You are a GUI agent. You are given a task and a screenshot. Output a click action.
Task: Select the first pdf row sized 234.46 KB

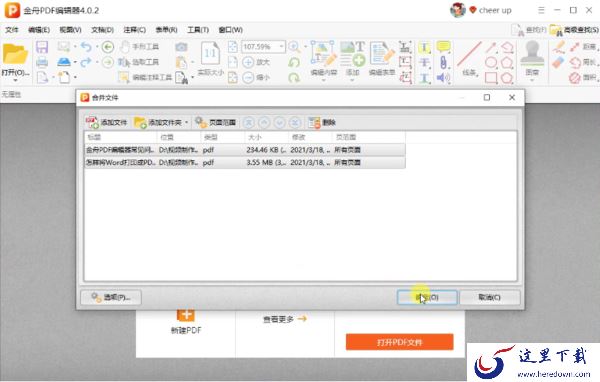[245, 150]
